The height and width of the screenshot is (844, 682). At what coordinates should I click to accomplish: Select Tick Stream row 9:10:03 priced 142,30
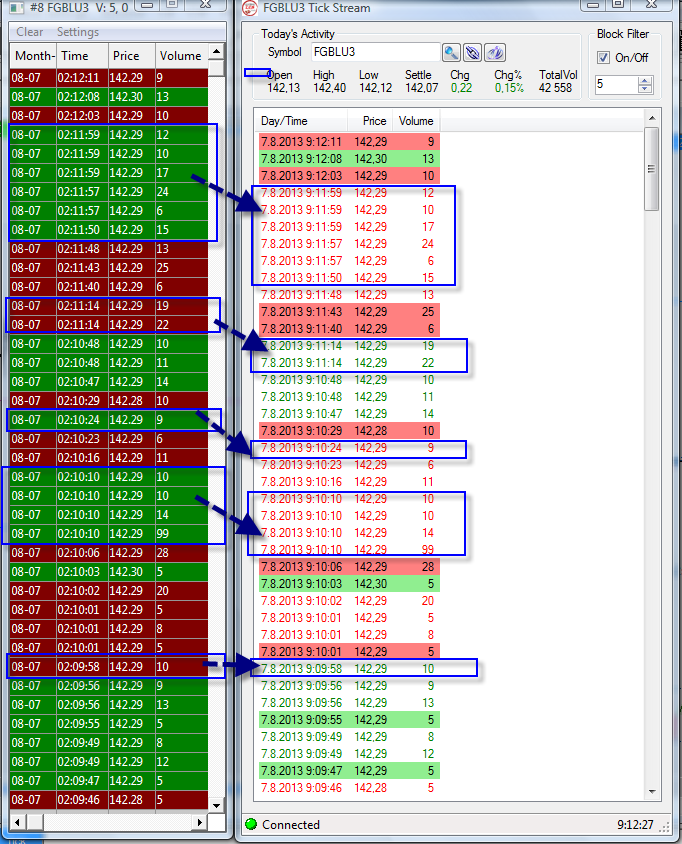tap(349, 584)
